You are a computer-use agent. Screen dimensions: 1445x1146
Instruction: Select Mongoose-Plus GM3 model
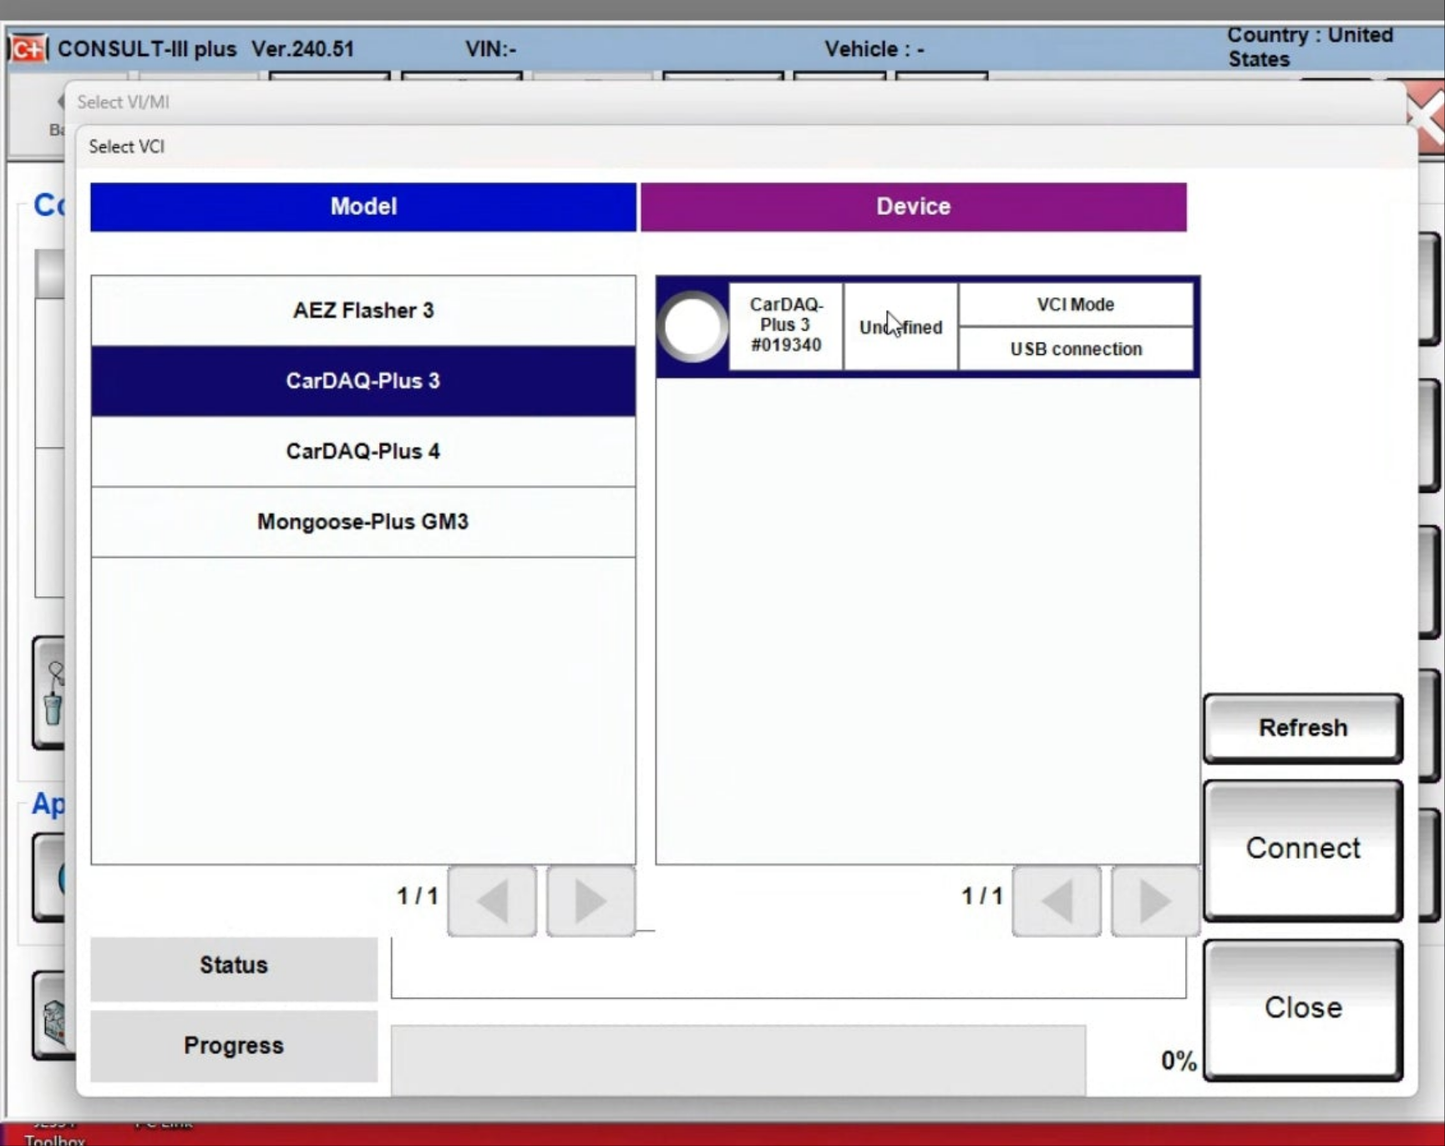[363, 522]
